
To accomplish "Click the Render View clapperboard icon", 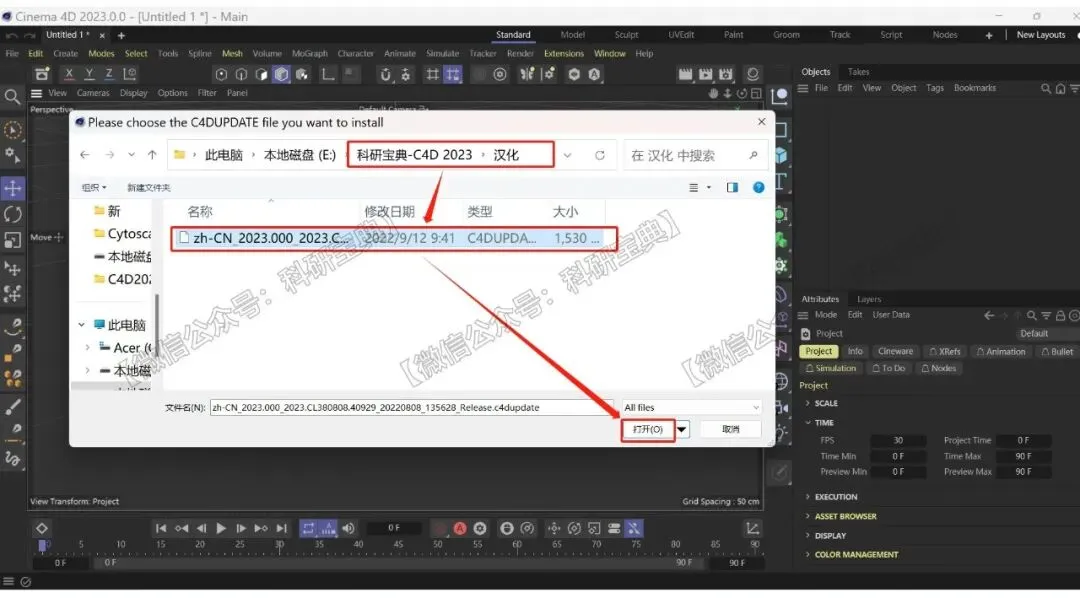I will [x=685, y=74].
